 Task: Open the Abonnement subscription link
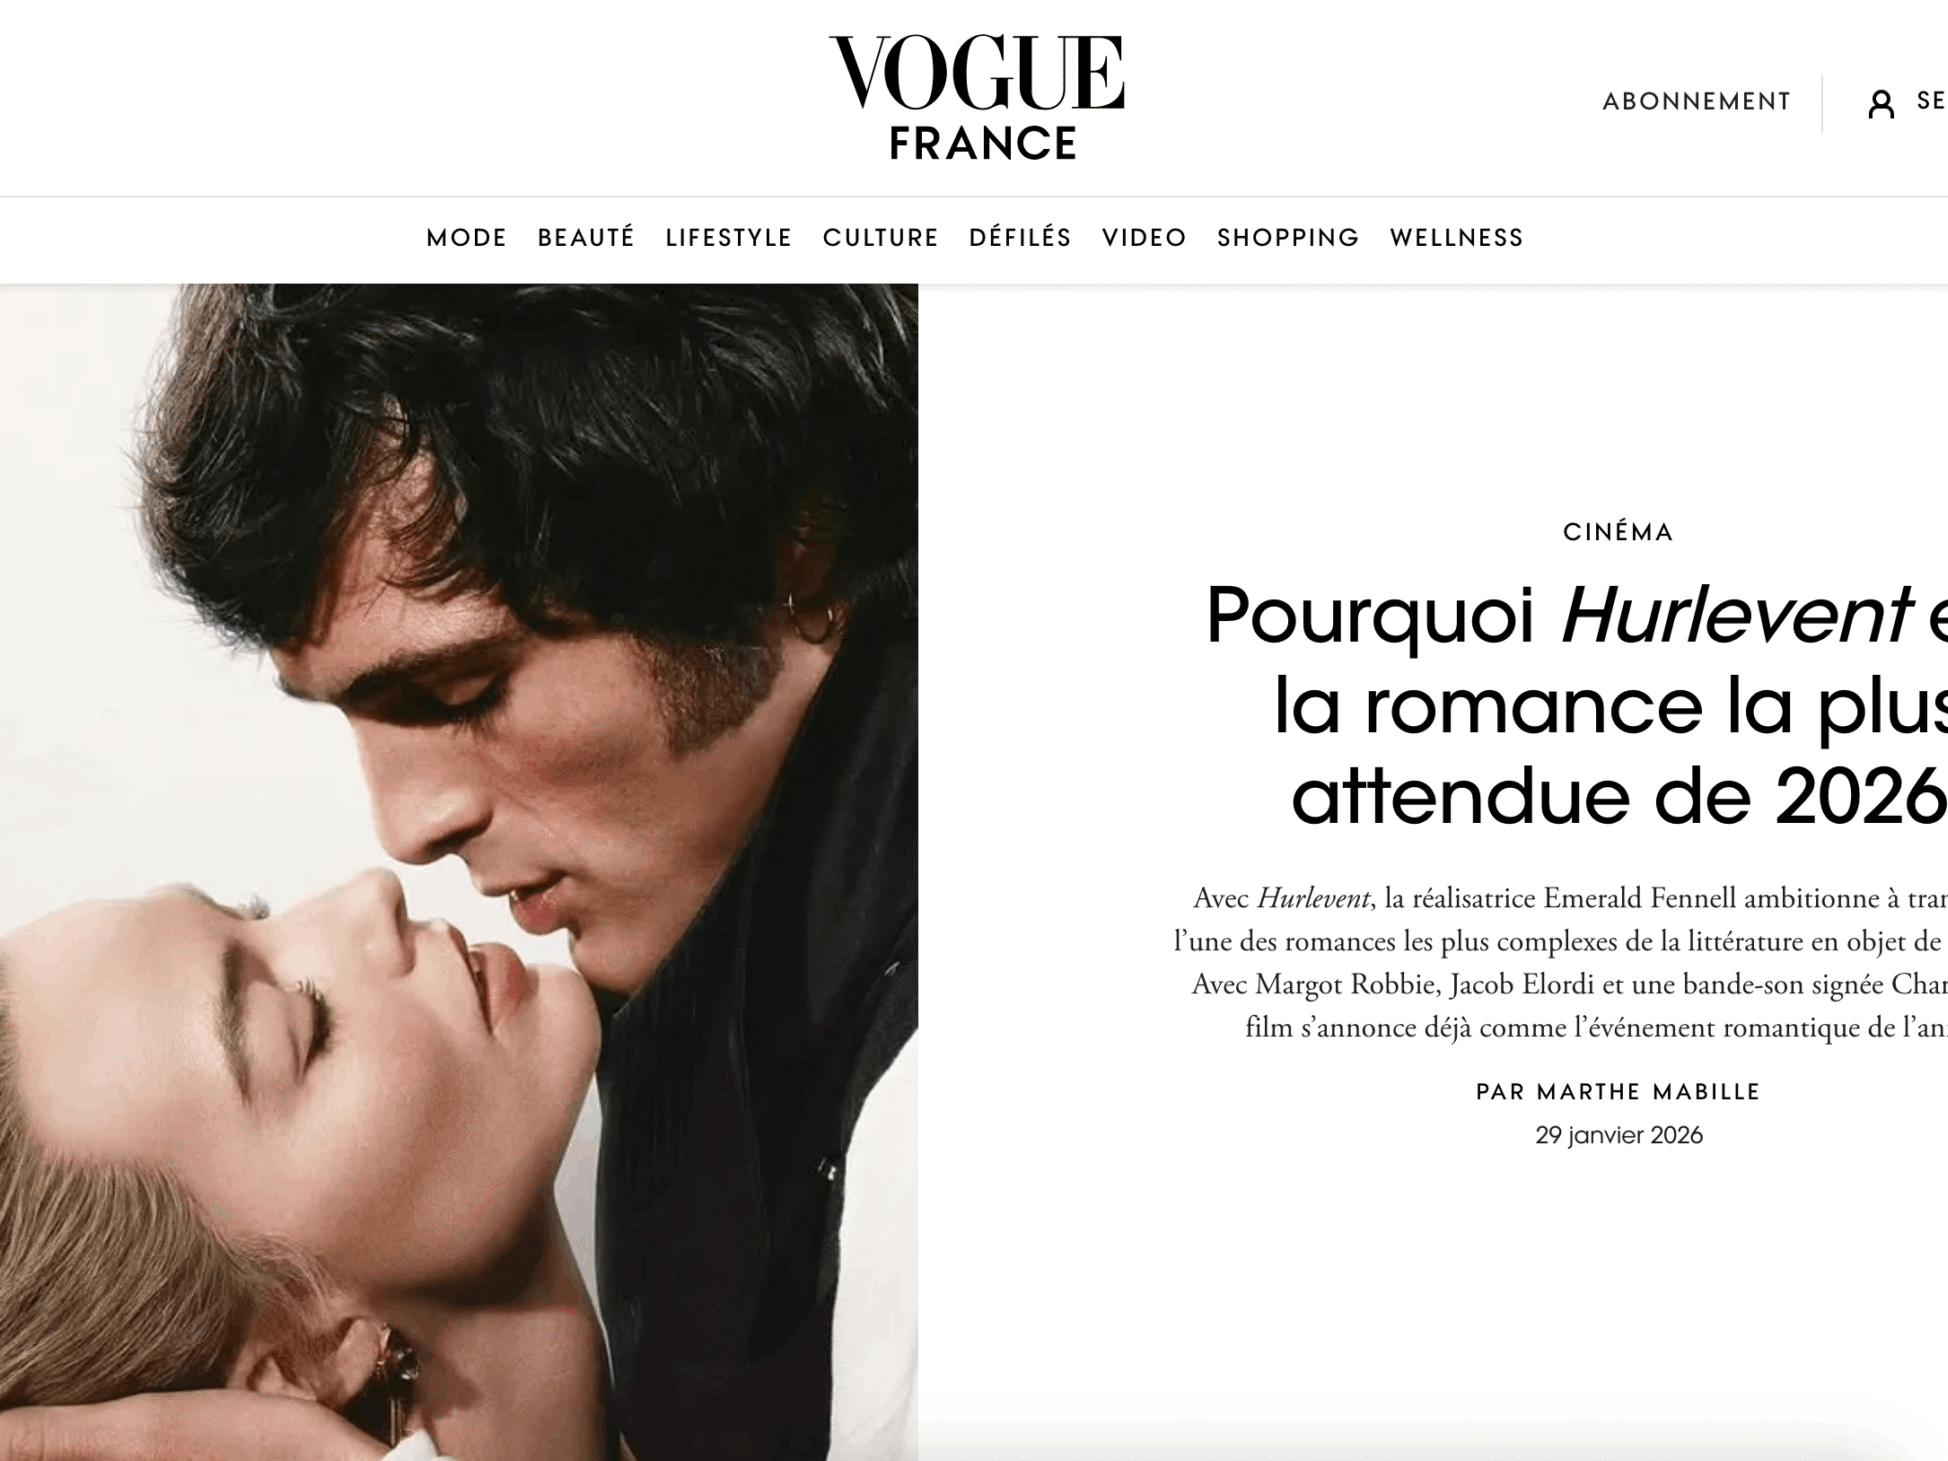(1697, 102)
